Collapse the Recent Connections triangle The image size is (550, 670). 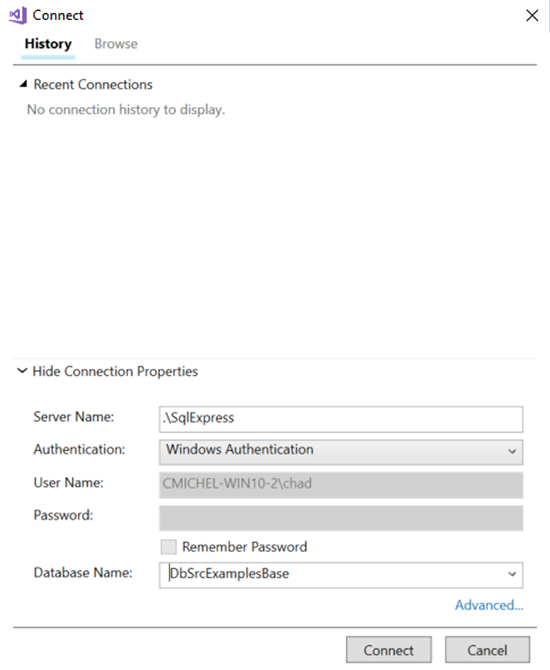(23, 84)
